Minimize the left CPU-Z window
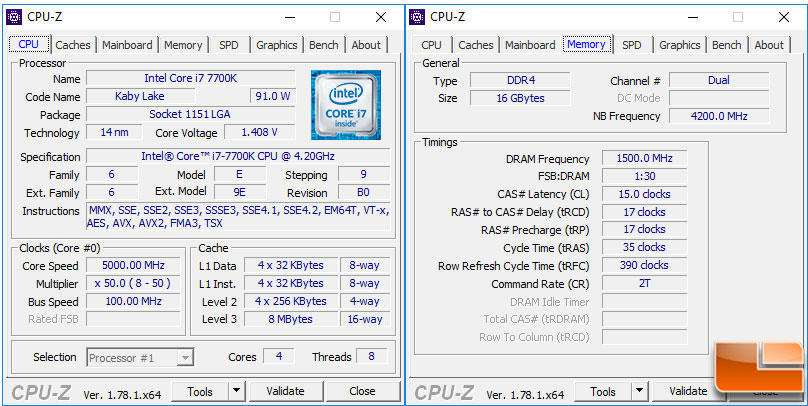Viewport: 808px width, 406px height. tap(290, 17)
